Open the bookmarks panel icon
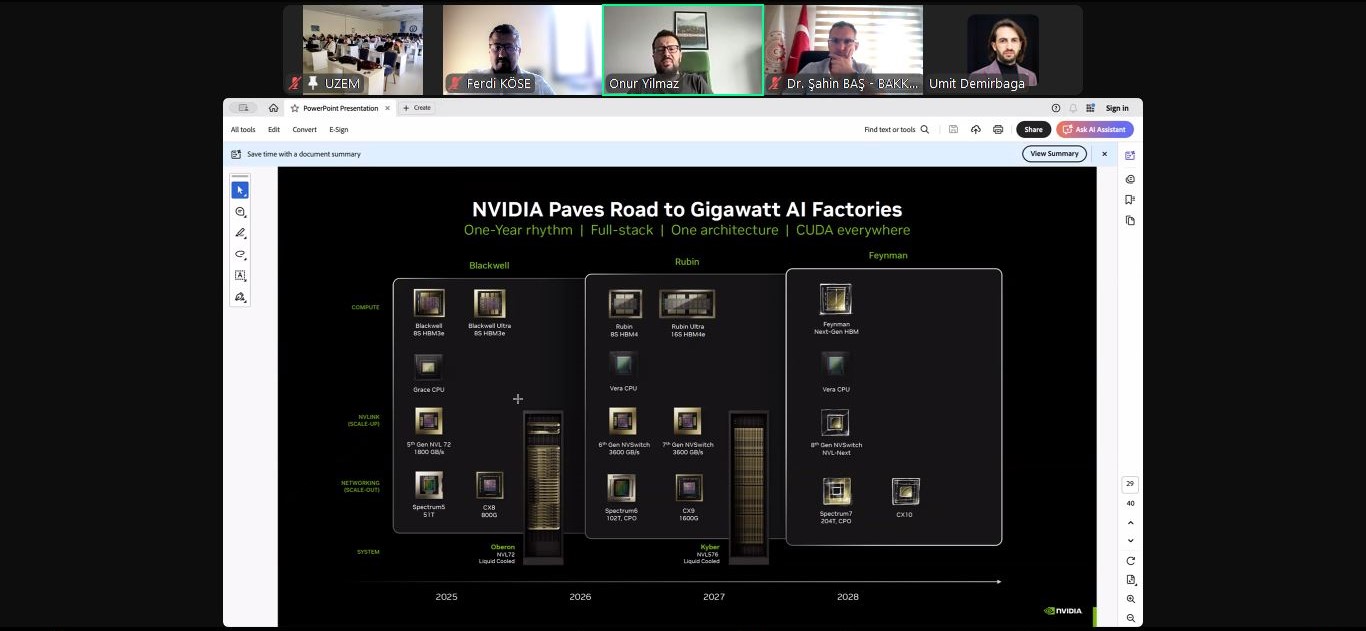 pos(1130,200)
